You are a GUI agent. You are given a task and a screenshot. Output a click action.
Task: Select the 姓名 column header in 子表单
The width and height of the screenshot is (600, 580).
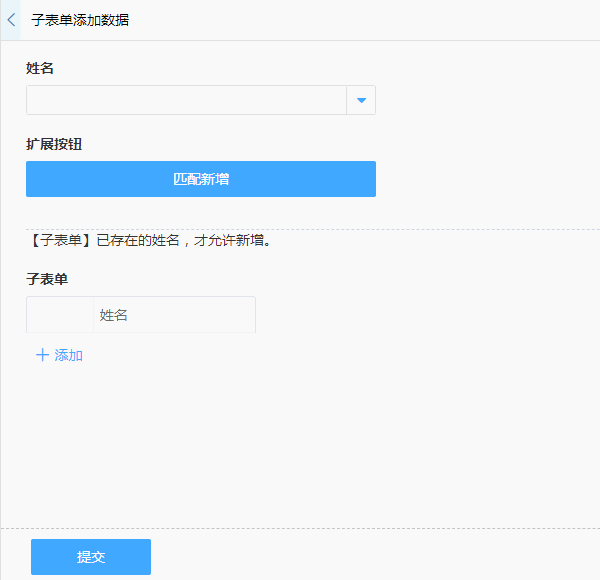pyautogui.click(x=174, y=315)
